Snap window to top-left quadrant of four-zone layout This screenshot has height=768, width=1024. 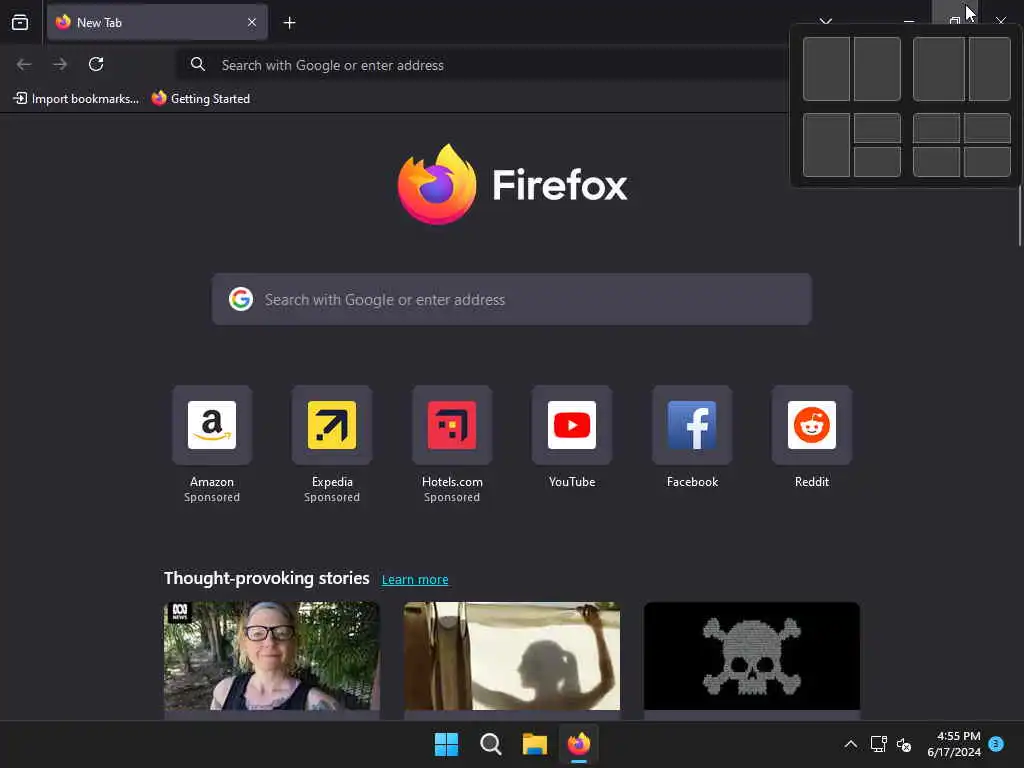(936, 128)
